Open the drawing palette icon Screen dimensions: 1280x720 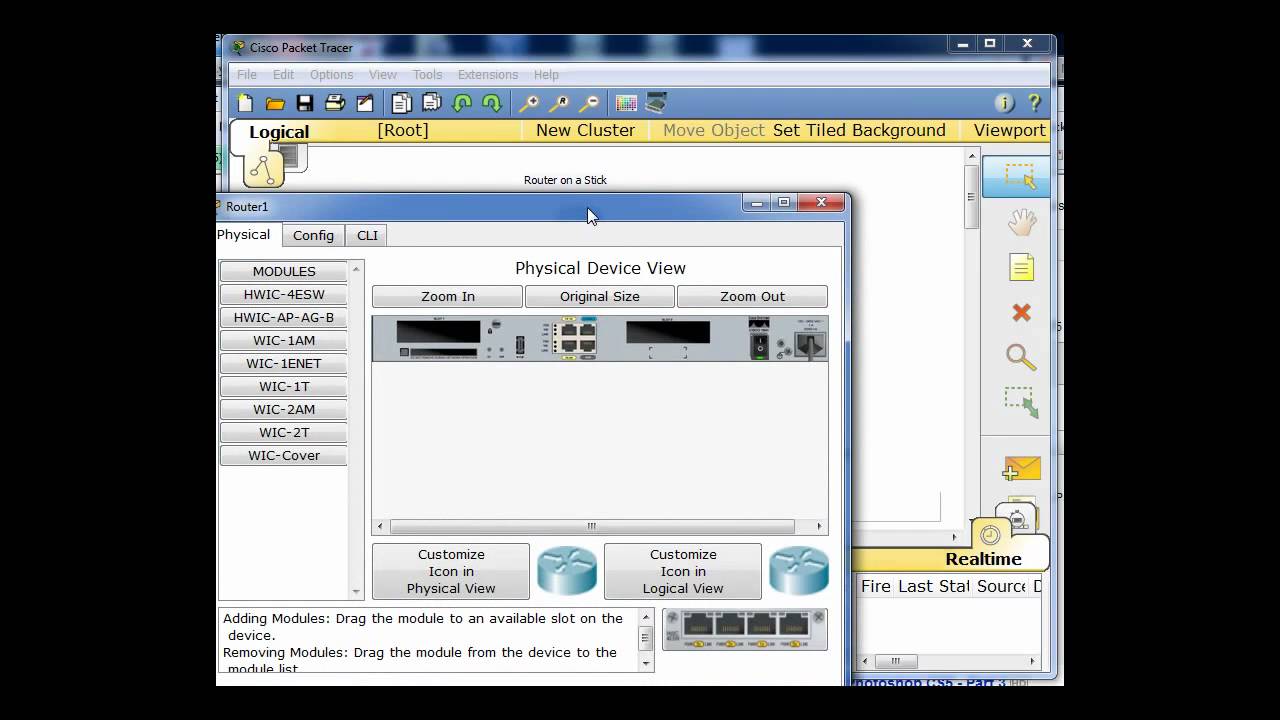pos(626,103)
